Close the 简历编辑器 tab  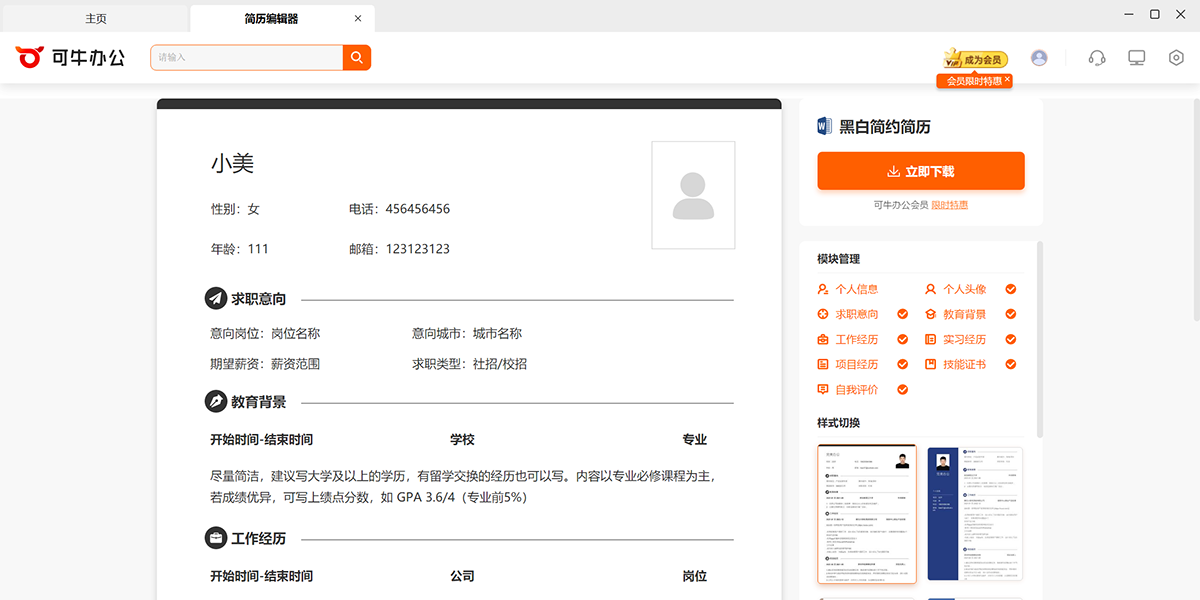pos(358,18)
